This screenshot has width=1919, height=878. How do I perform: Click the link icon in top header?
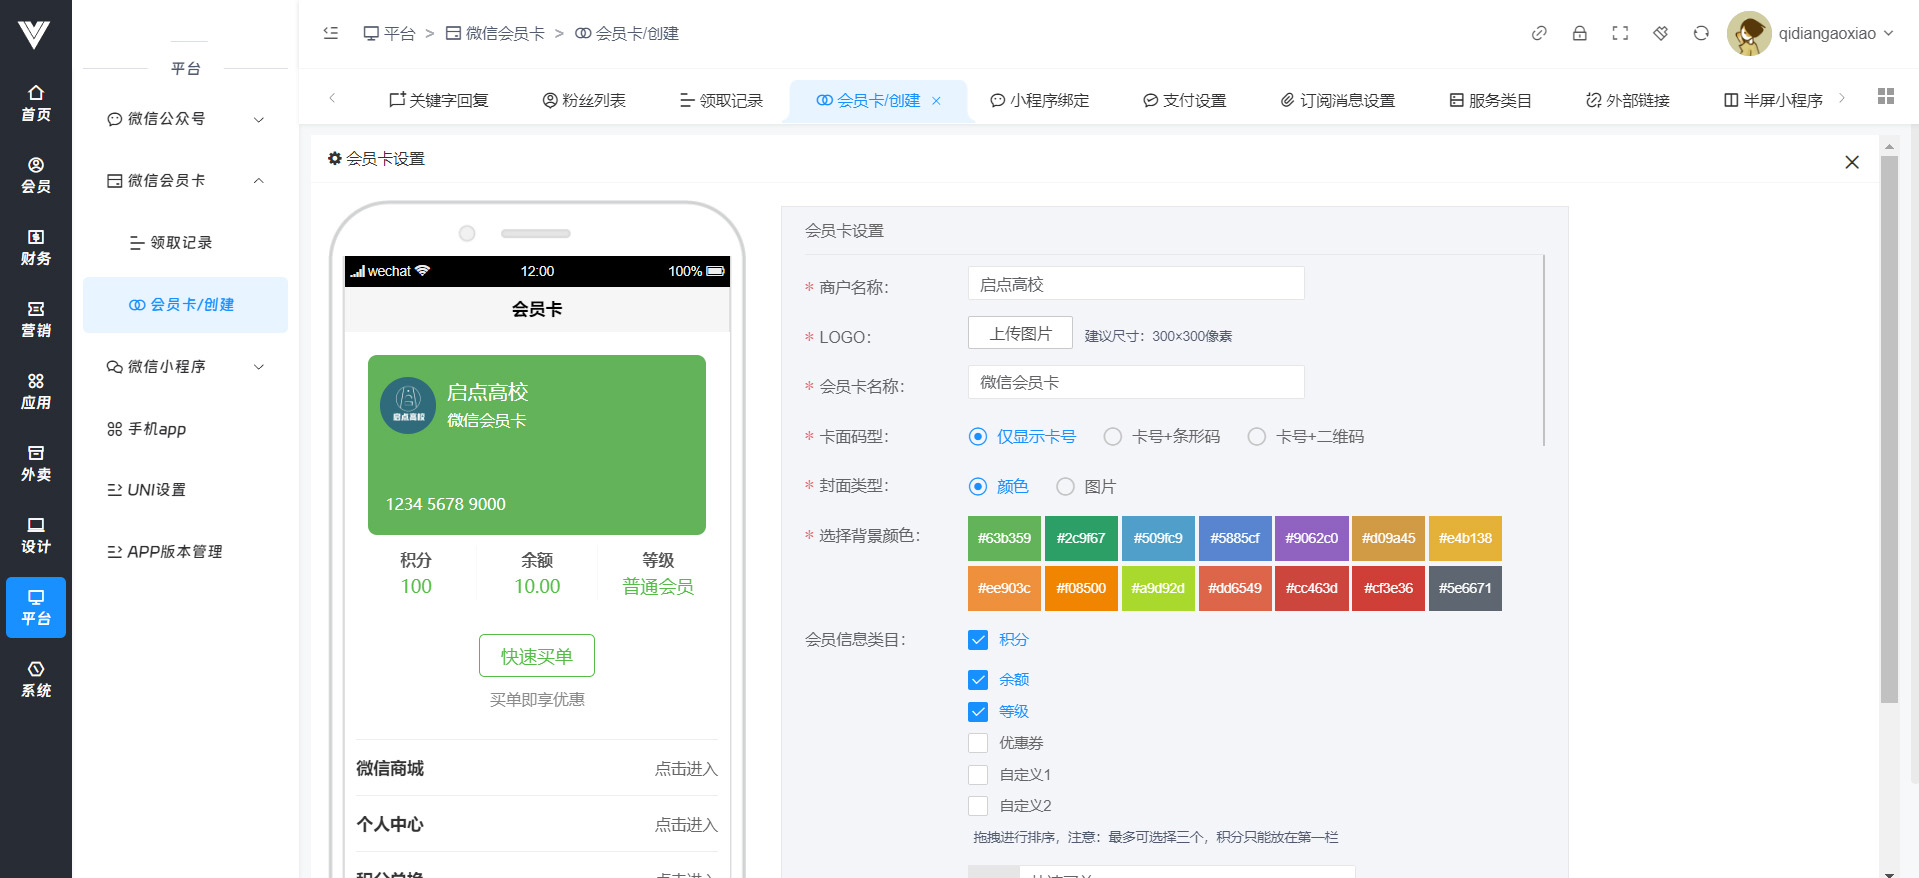[1539, 33]
